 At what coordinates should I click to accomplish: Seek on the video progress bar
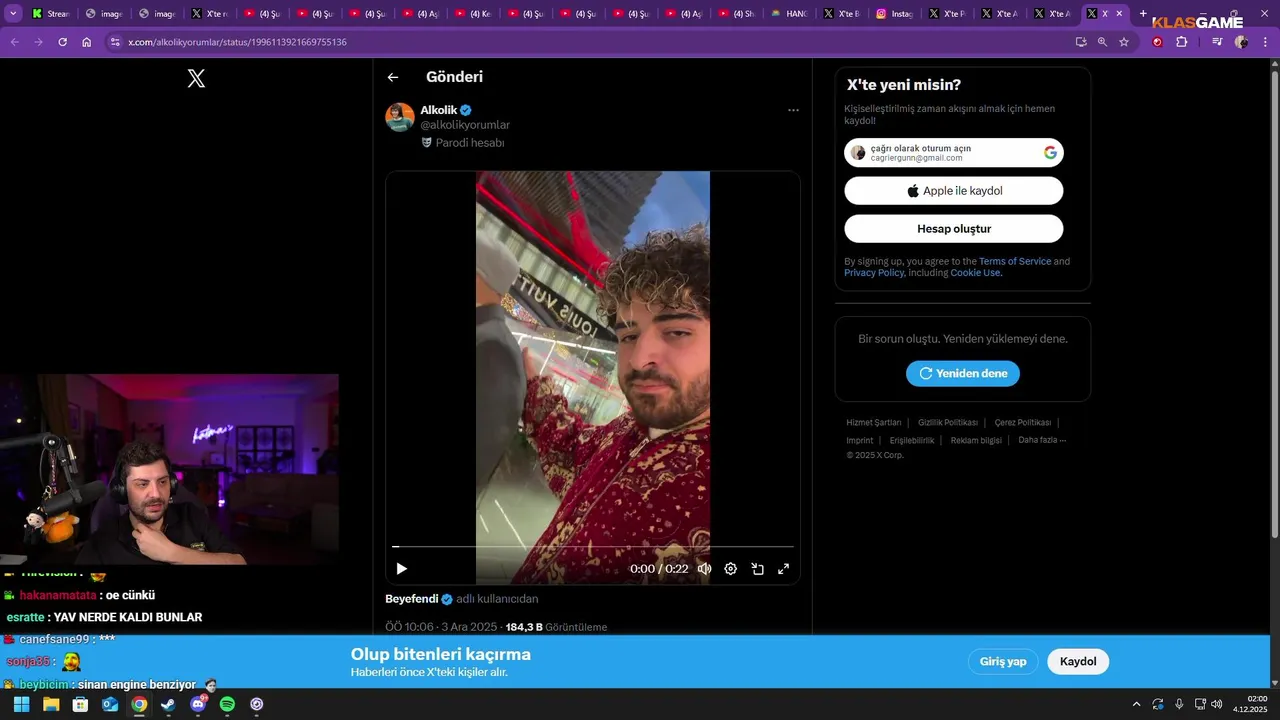tap(593, 547)
